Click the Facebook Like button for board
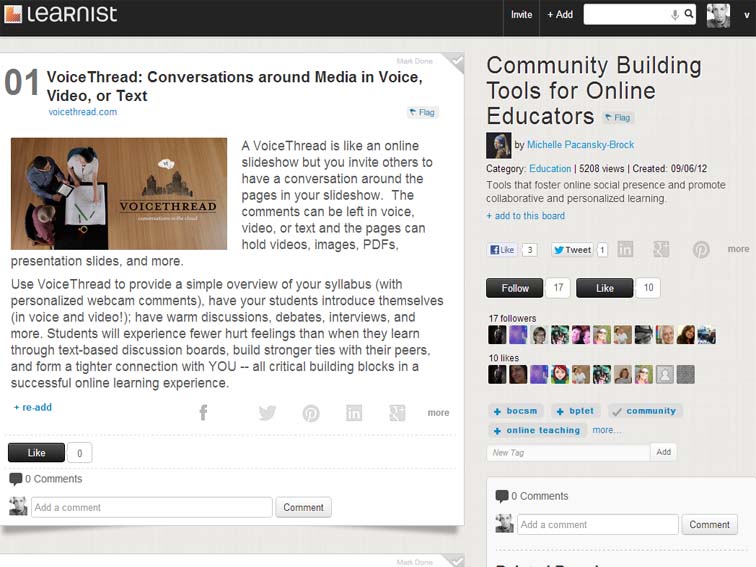Image resolution: width=756 pixels, height=567 pixels. pyautogui.click(x=502, y=249)
